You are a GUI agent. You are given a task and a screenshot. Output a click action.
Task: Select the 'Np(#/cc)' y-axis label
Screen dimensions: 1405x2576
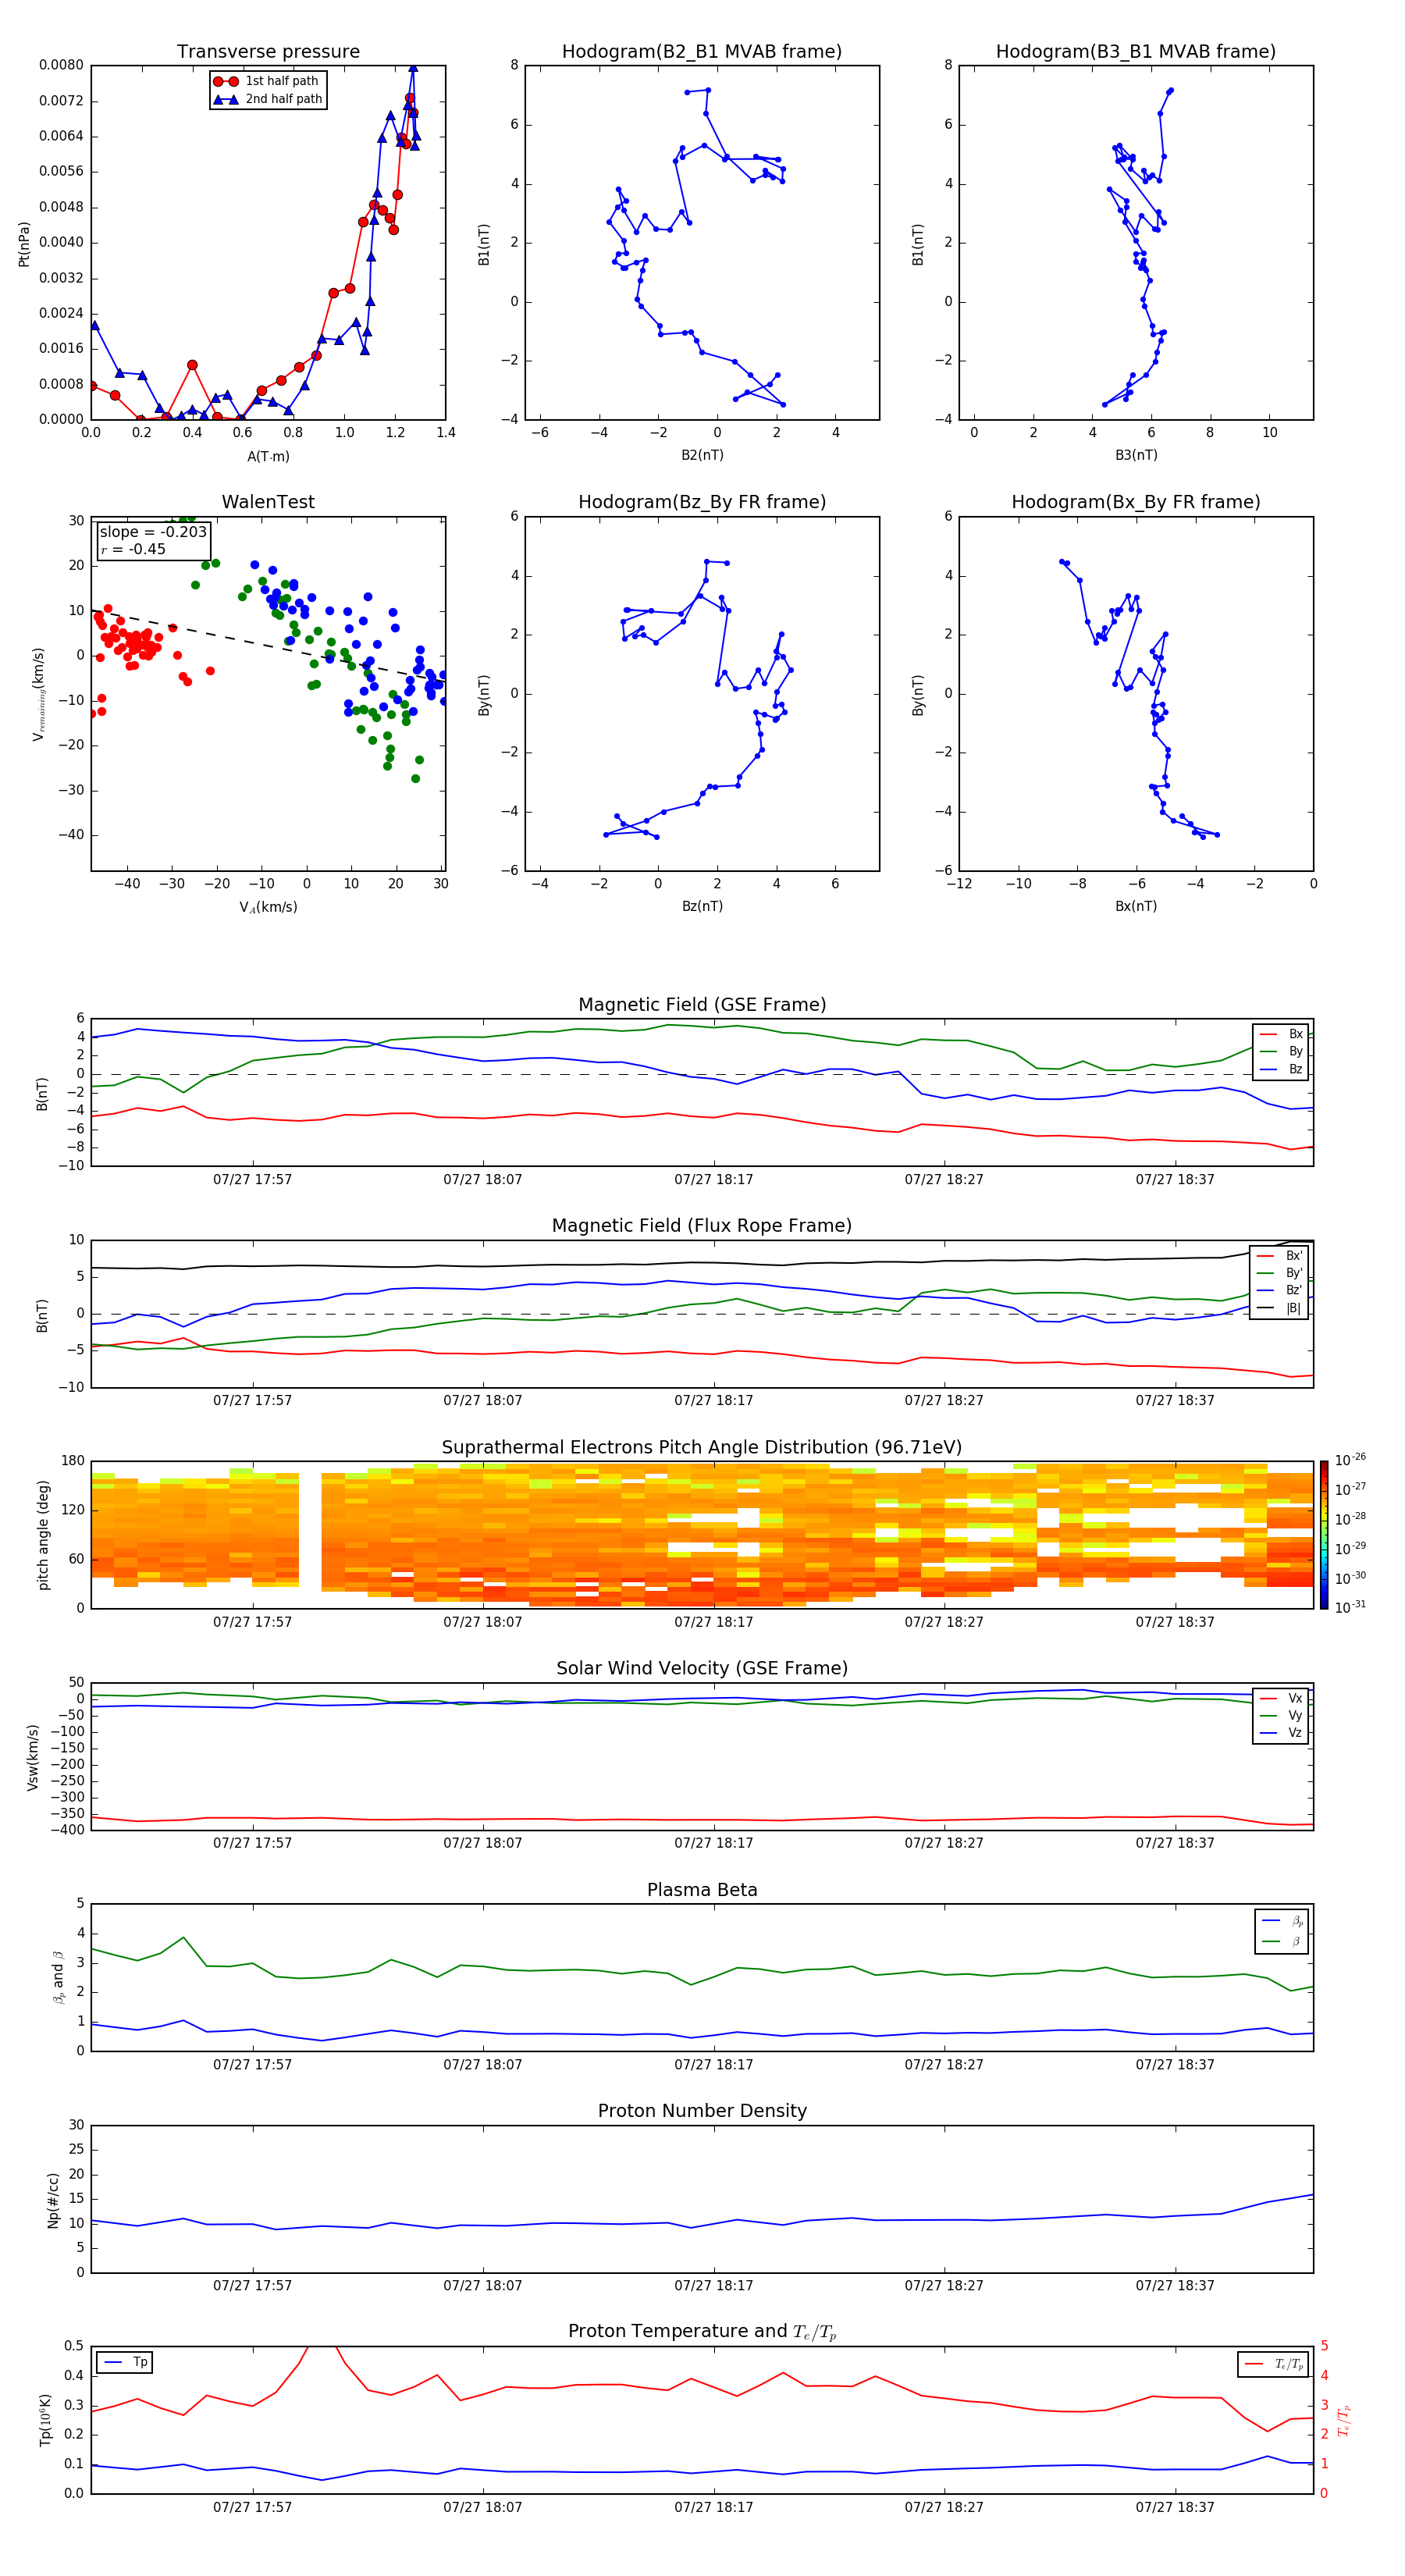point(53,2200)
